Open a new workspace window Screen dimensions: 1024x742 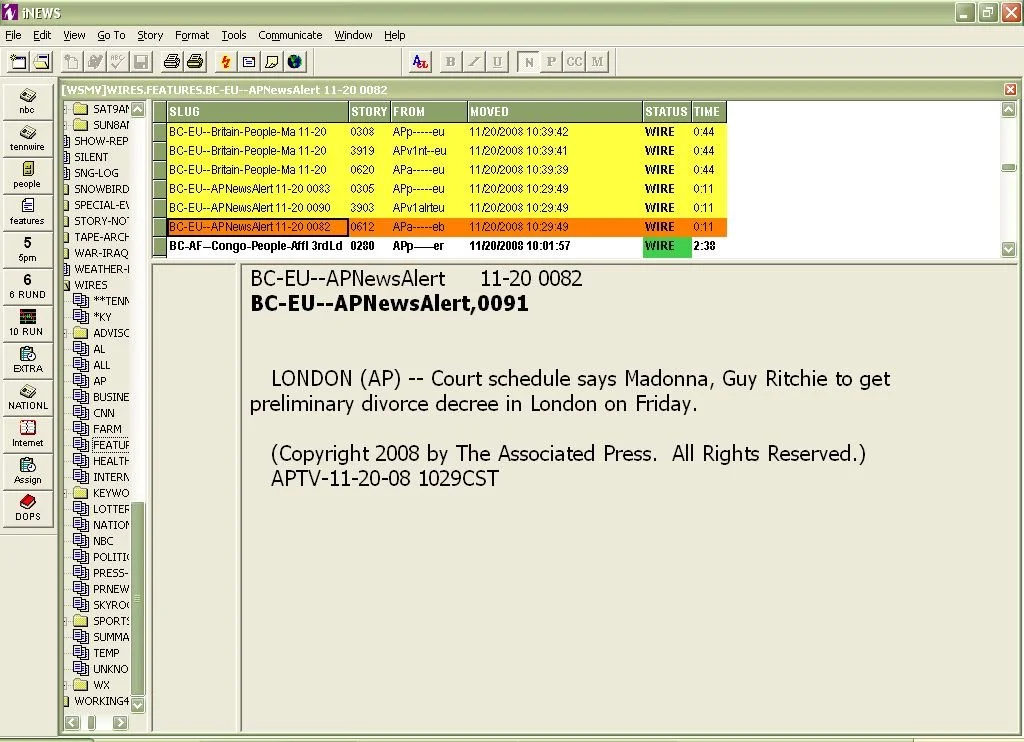(x=18, y=62)
